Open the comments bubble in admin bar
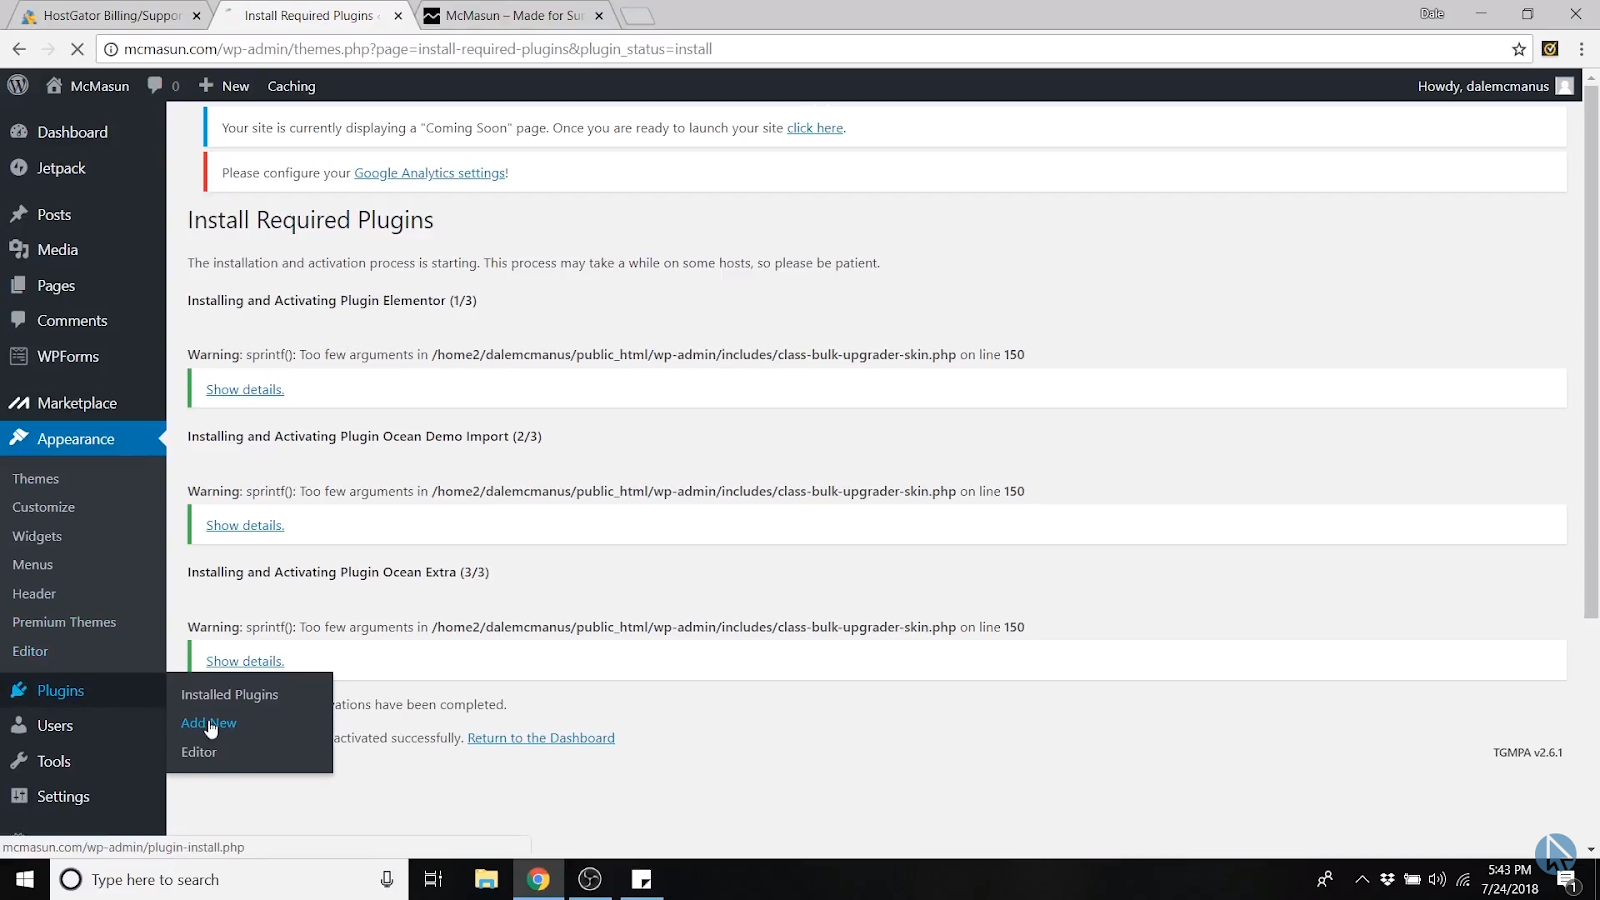1600x900 pixels. (x=155, y=86)
